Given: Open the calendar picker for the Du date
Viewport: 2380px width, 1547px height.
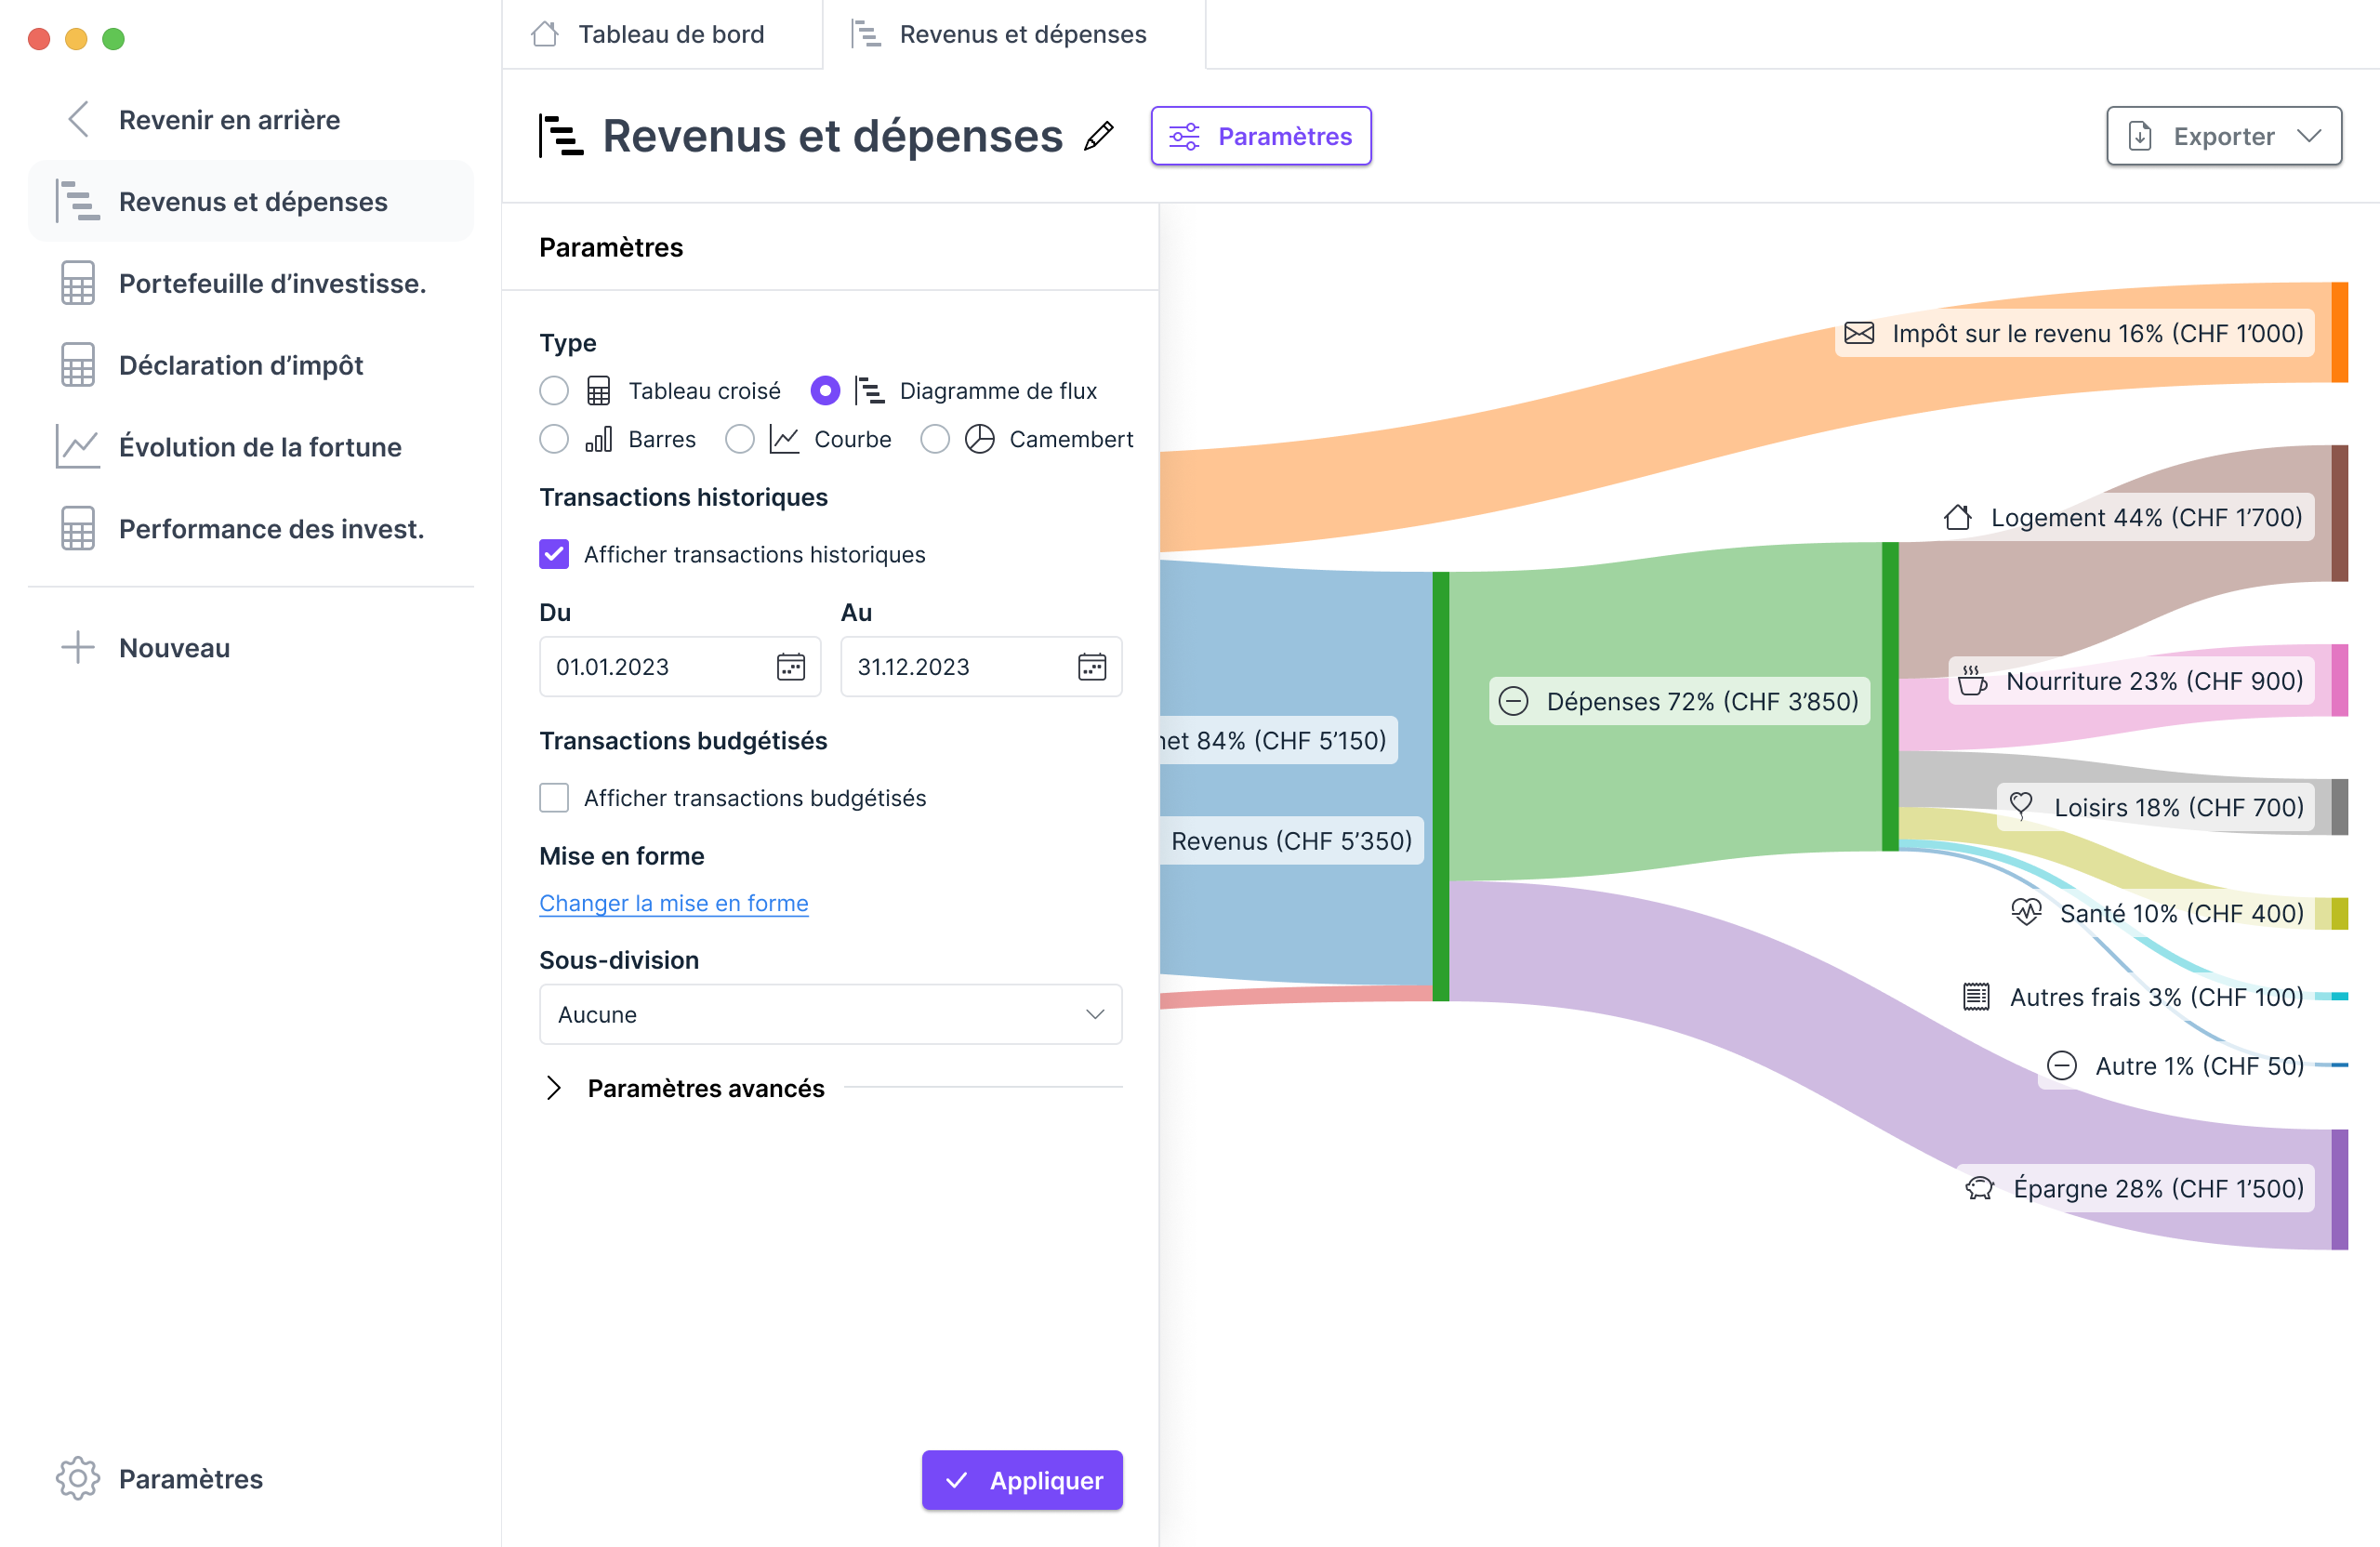Looking at the screenshot, I should click(x=791, y=667).
